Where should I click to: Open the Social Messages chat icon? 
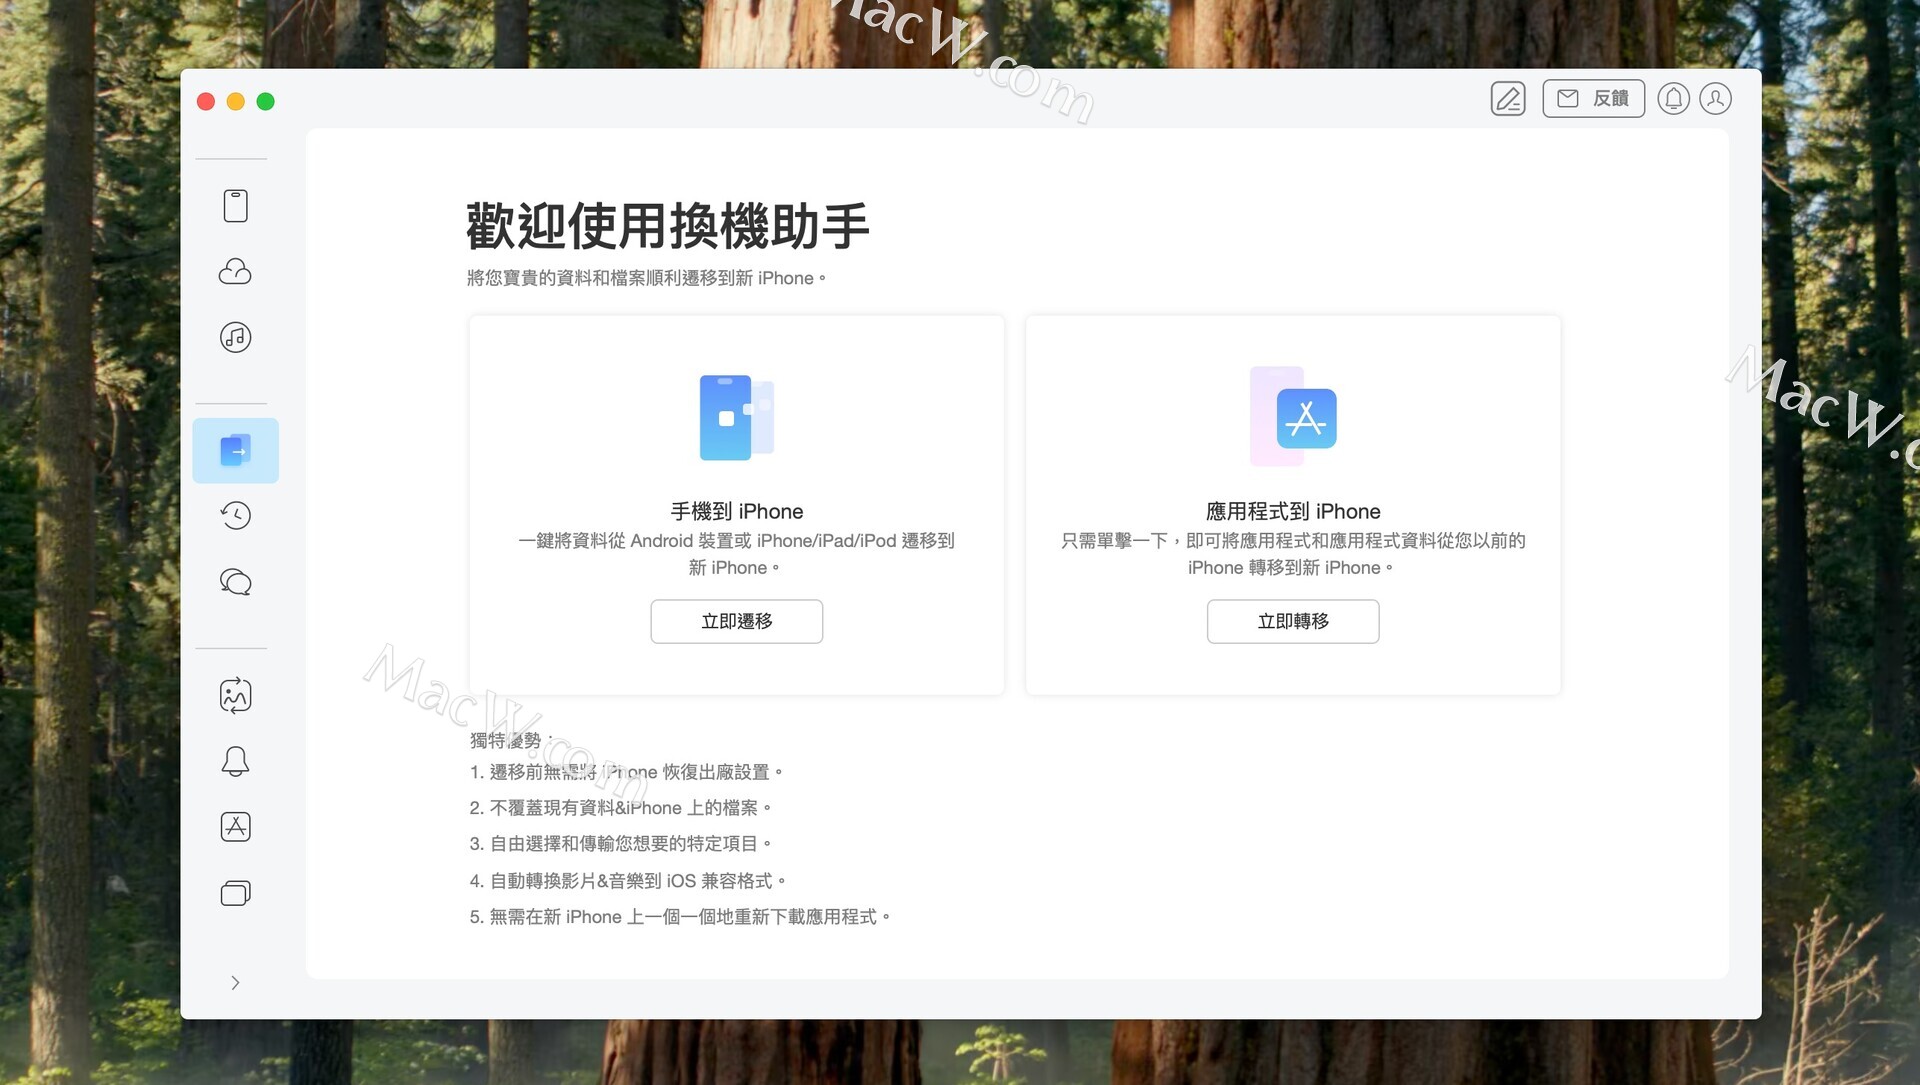[x=235, y=582]
